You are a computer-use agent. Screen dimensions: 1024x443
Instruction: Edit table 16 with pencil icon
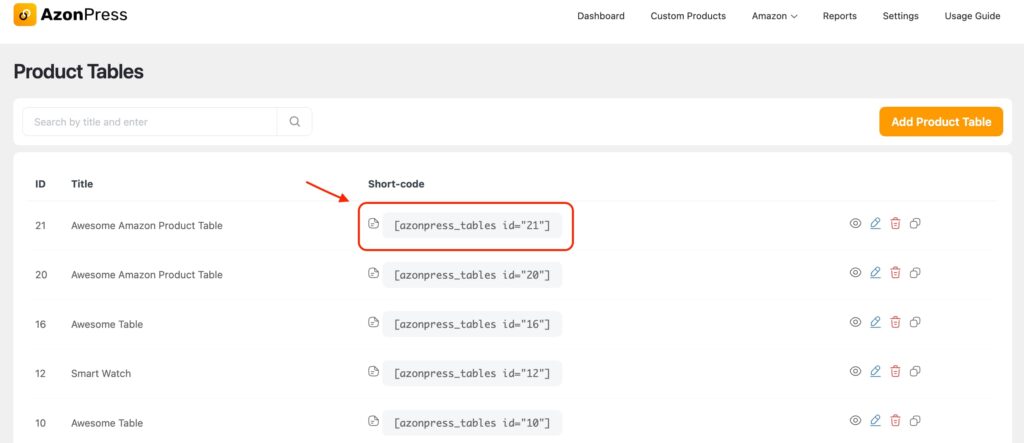(875, 322)
